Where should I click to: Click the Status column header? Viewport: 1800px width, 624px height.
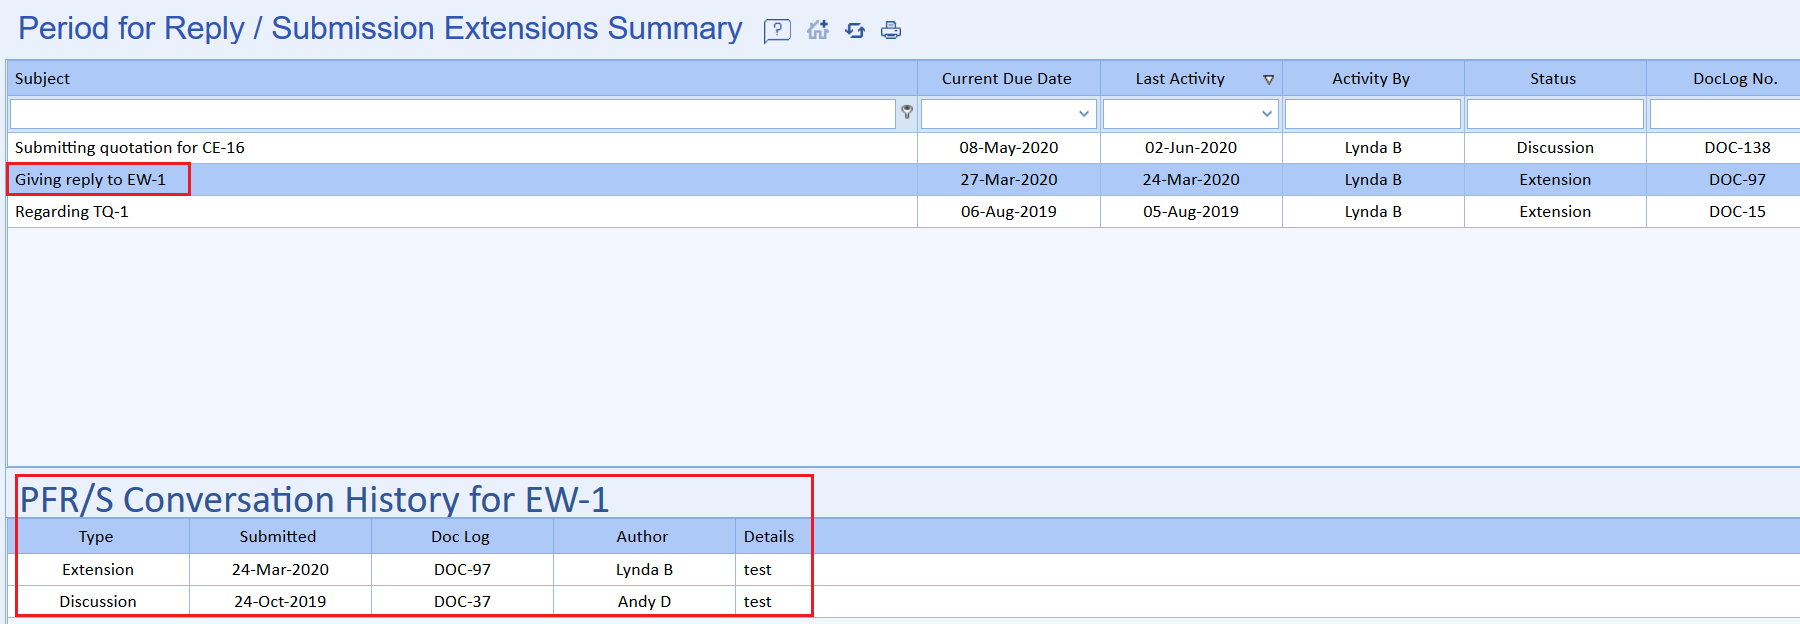1552,79
